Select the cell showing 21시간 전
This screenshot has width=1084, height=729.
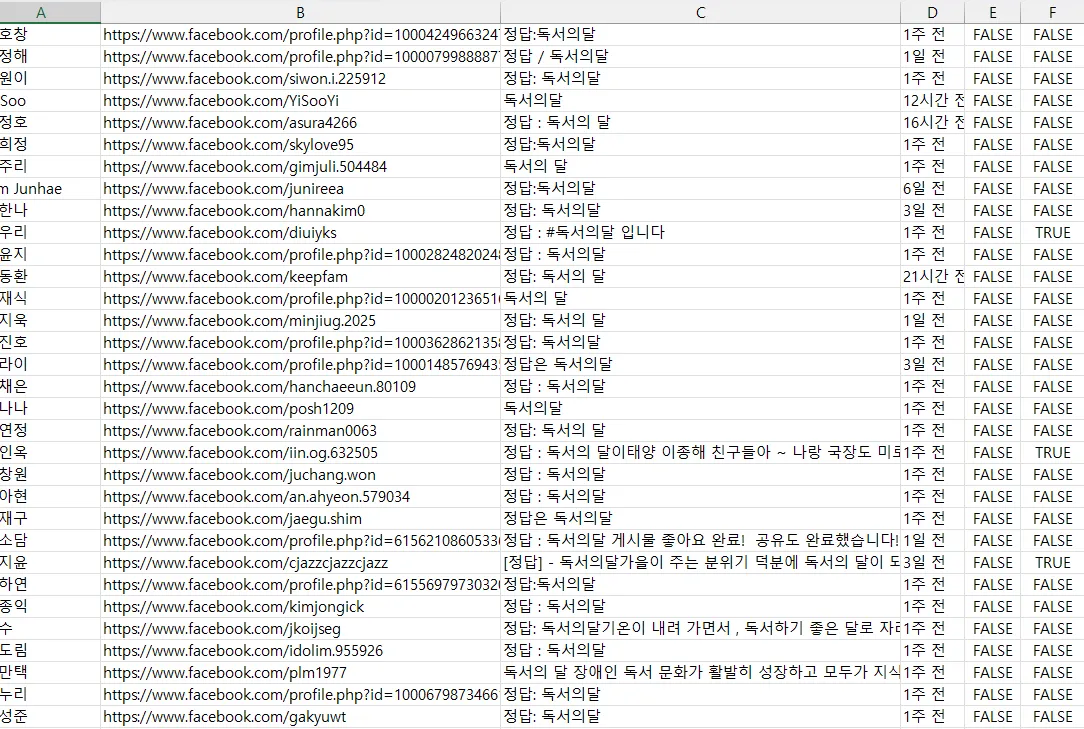click(931, 276)
